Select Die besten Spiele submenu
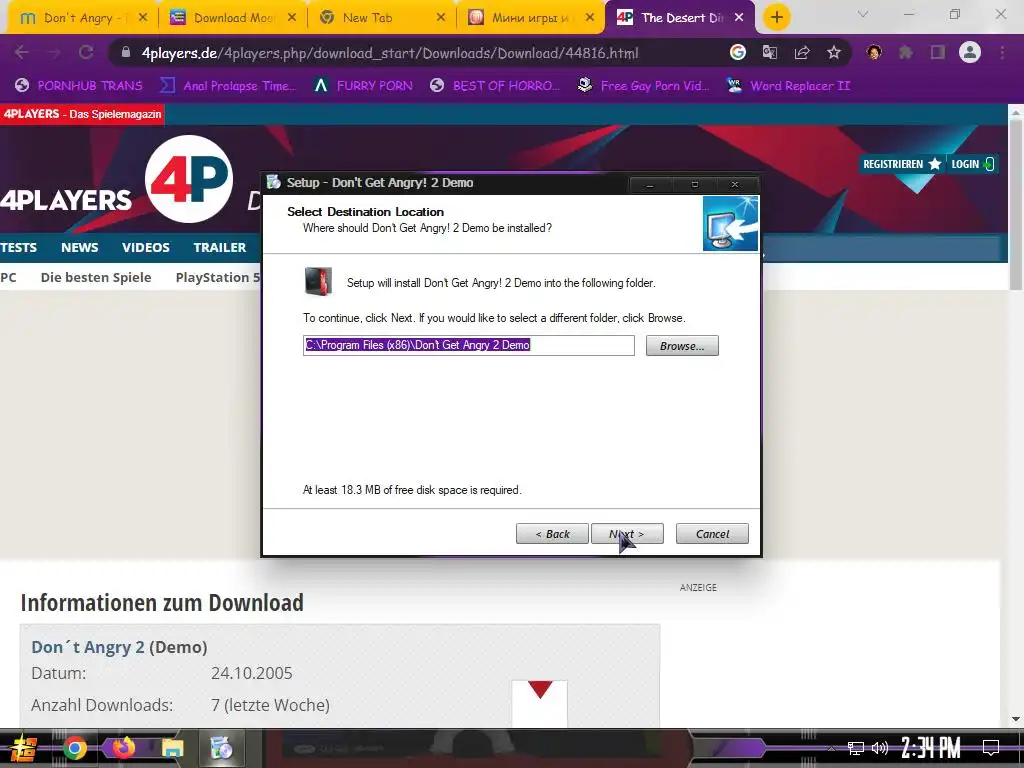 (x=96, y=278)
